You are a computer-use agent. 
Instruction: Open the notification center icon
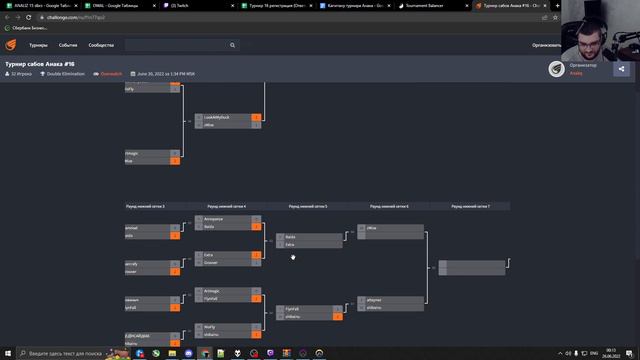pyautogui.click(x=629, y=353)
